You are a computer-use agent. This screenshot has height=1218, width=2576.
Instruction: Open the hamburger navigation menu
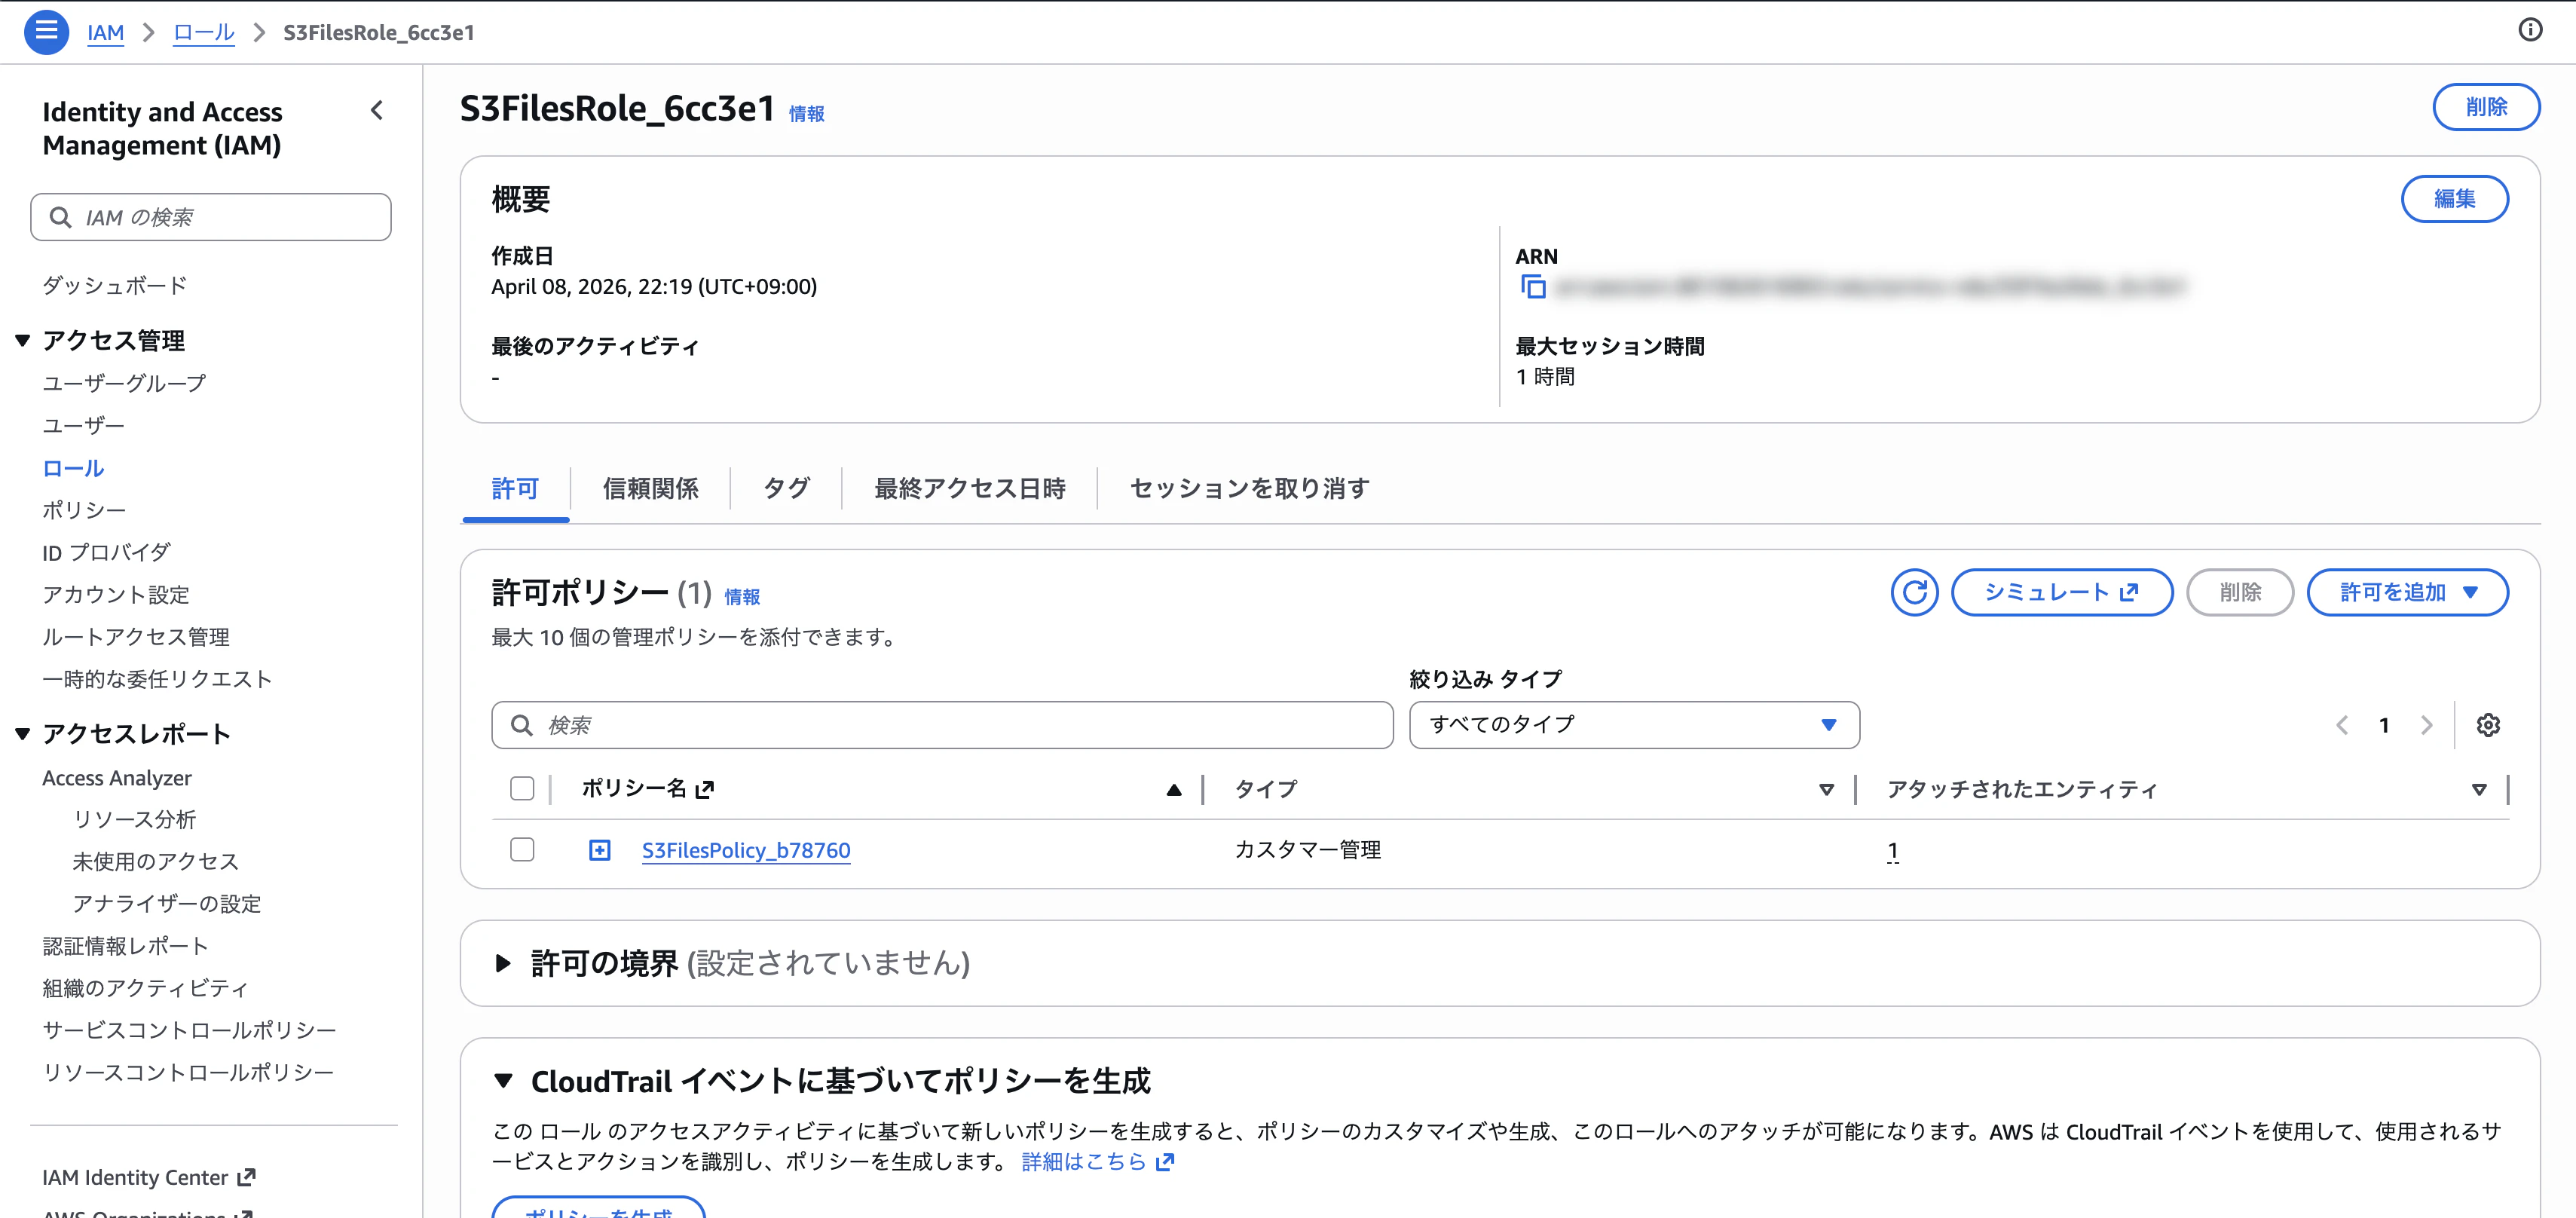[46, 32]
